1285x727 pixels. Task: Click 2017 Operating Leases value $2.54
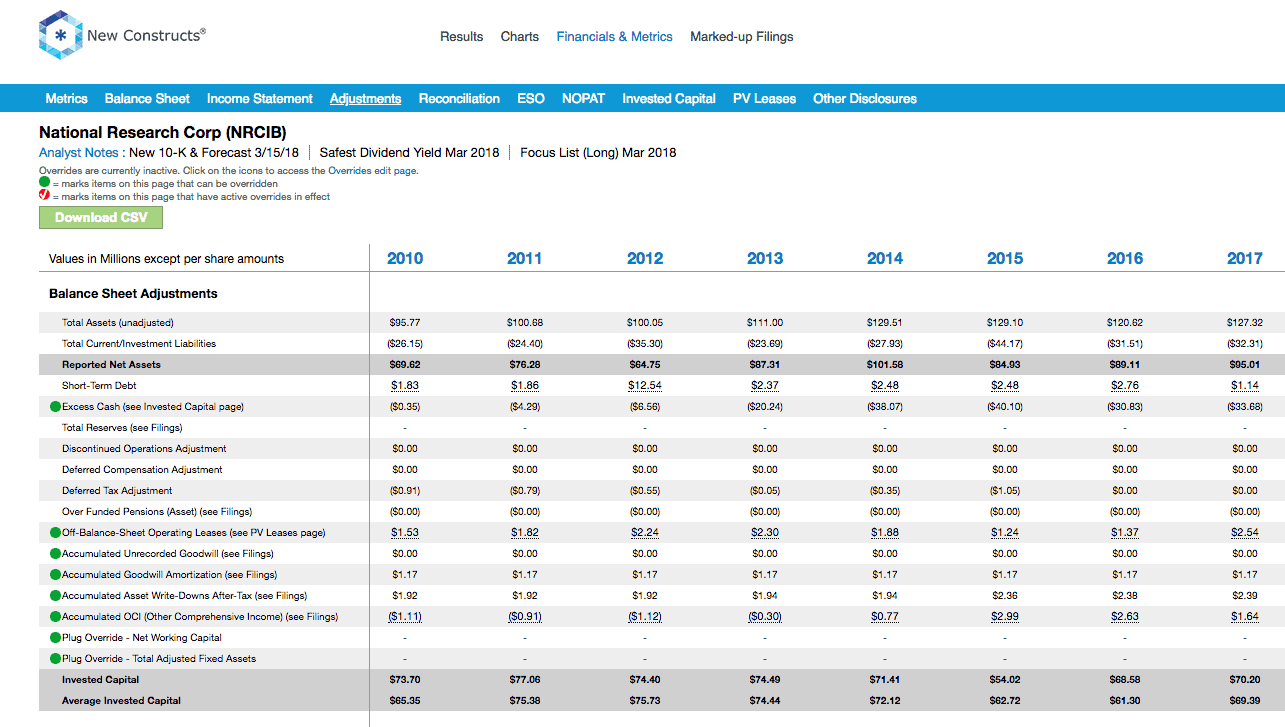point(1245,533)
